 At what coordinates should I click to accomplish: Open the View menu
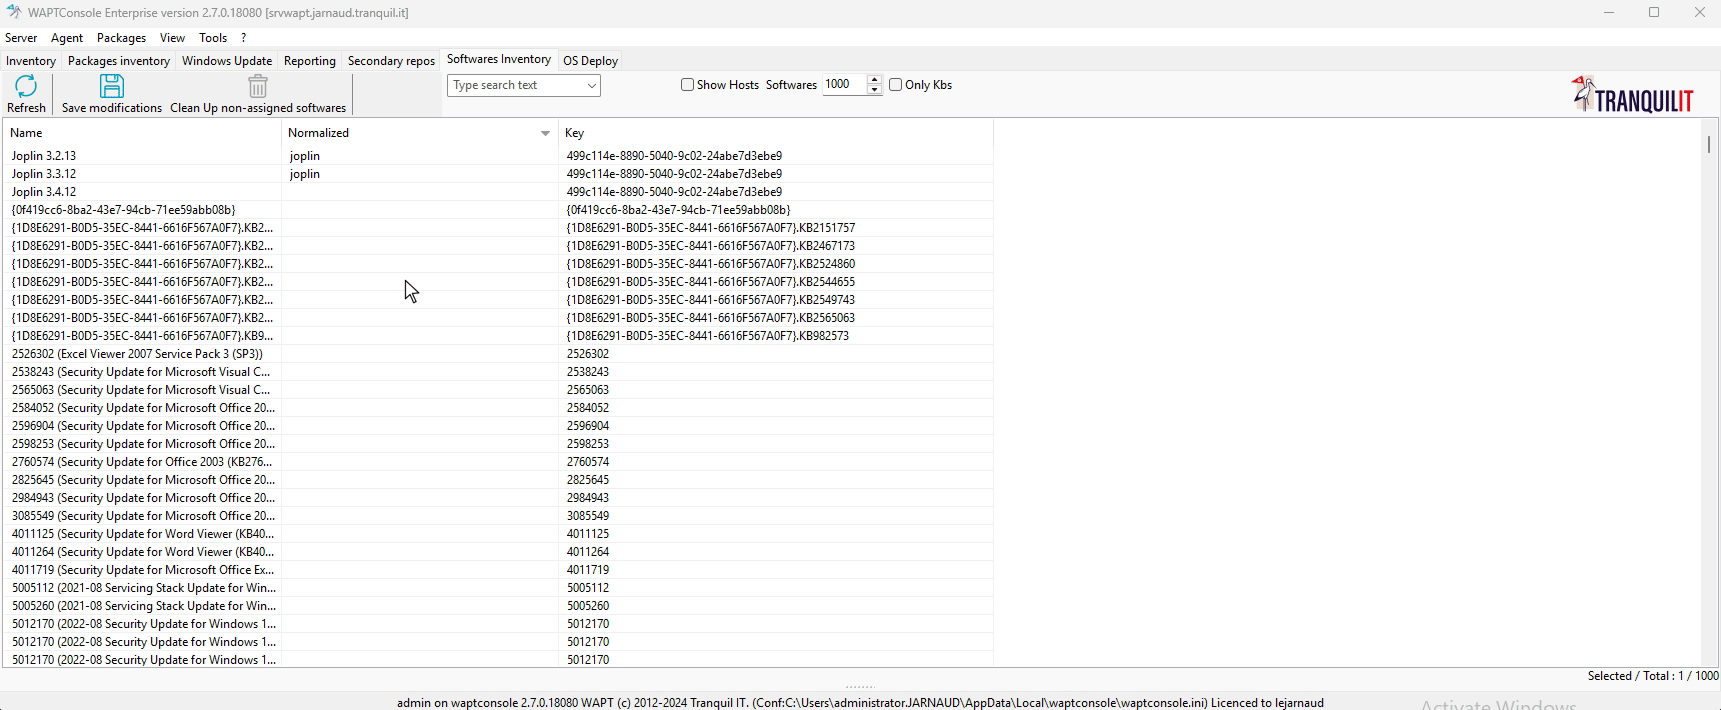pos(172,38)
